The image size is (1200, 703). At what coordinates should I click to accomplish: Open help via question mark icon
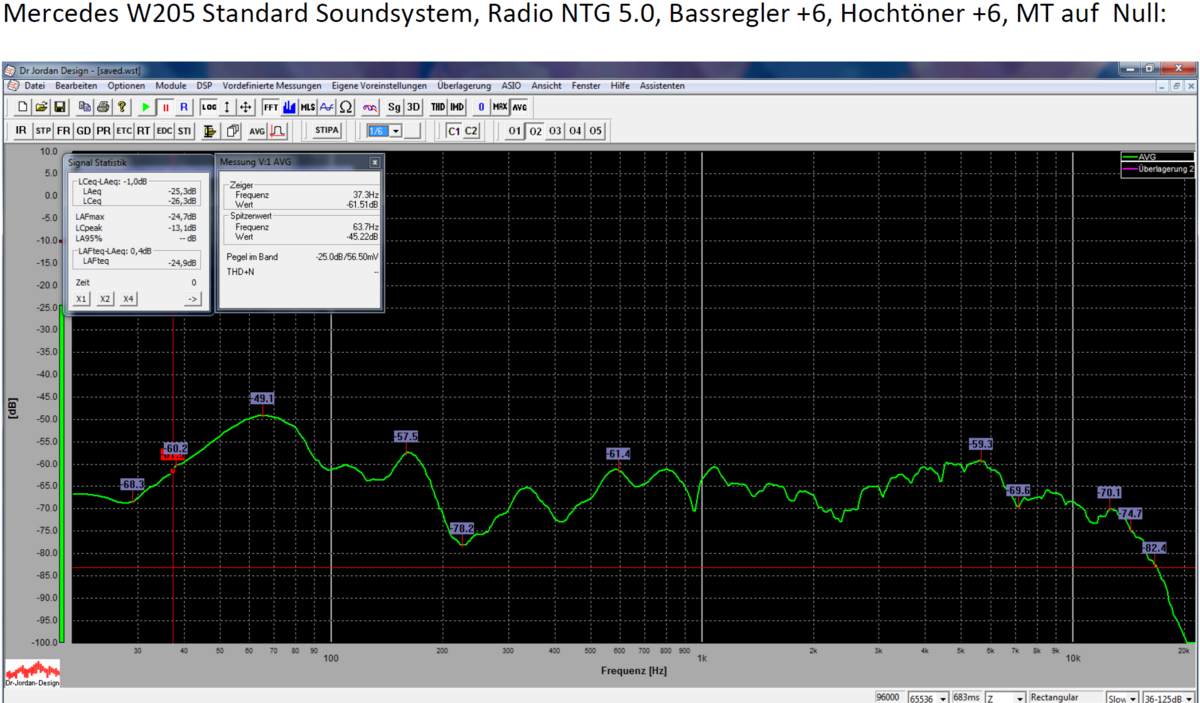[121, 106]
